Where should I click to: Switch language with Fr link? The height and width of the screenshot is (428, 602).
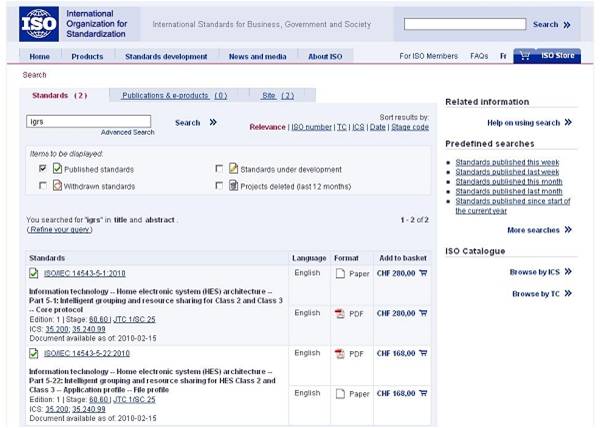point(503,56)
